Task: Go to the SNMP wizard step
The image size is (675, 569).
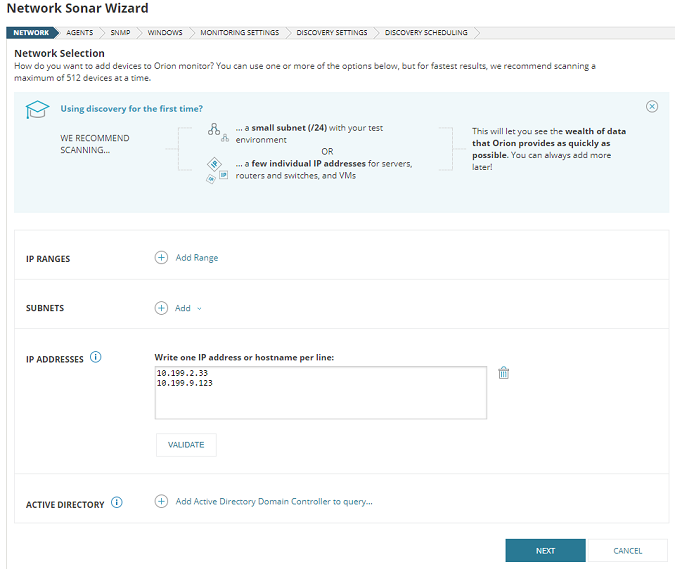Action: (120, 33)
